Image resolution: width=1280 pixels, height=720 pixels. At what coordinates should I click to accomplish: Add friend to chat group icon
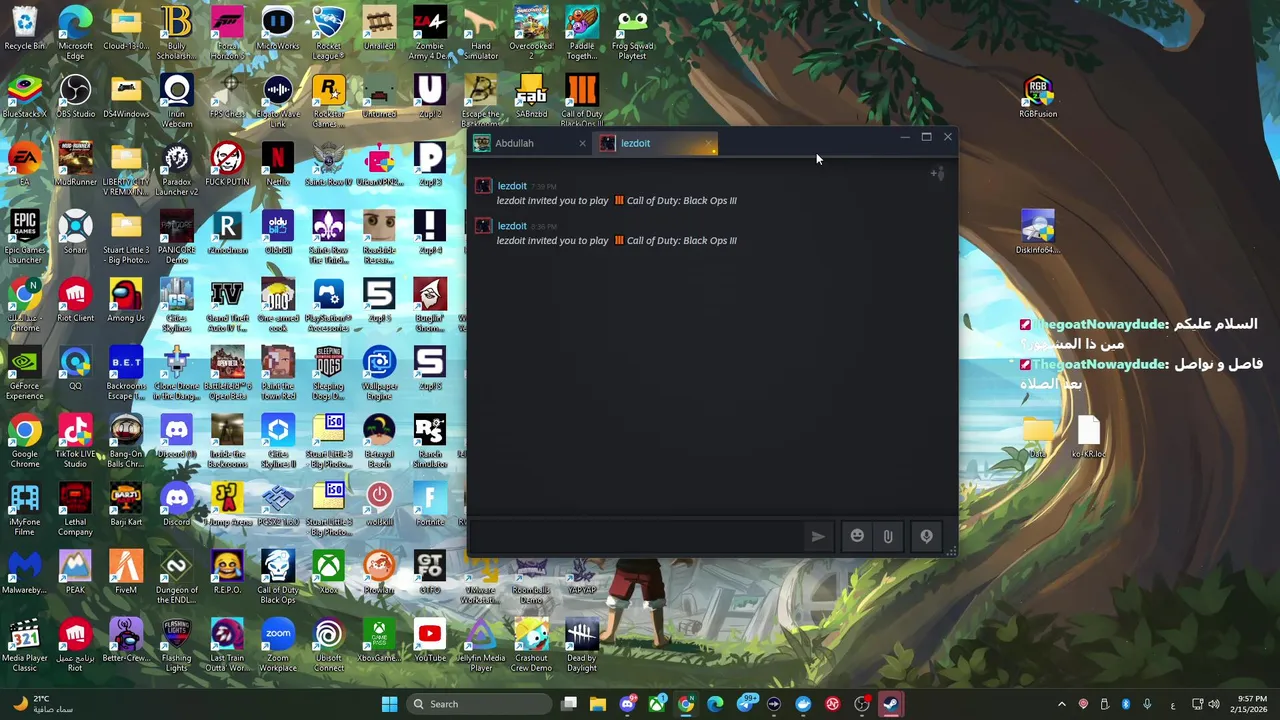937,174
